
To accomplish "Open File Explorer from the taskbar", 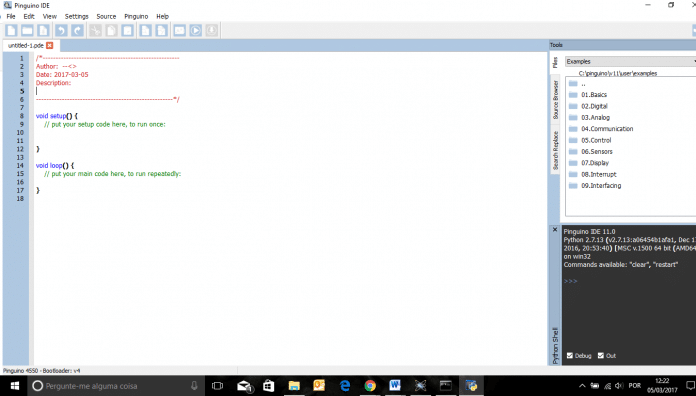I will click(294, 386).
